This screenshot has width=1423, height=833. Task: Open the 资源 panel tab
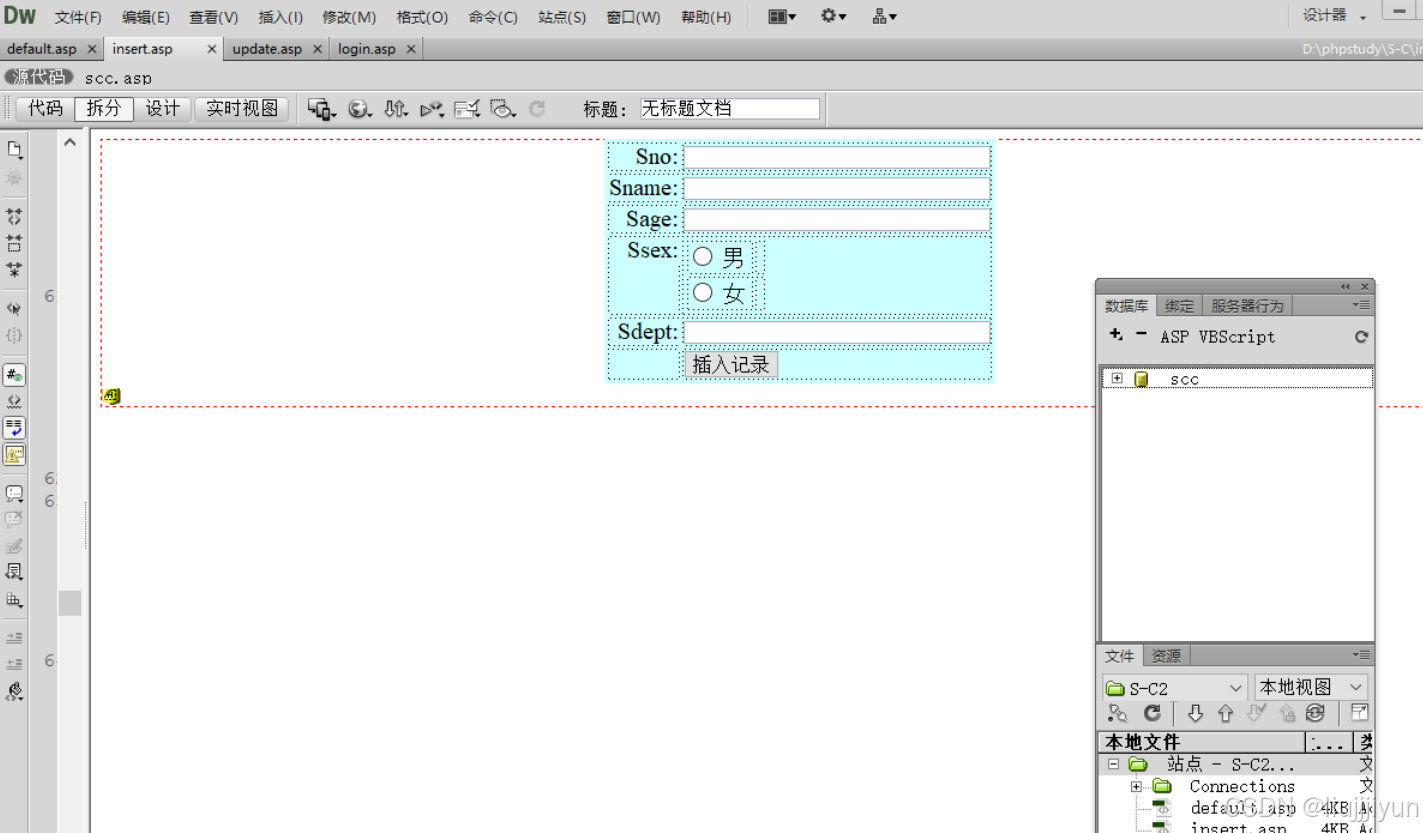point(1166,656)
